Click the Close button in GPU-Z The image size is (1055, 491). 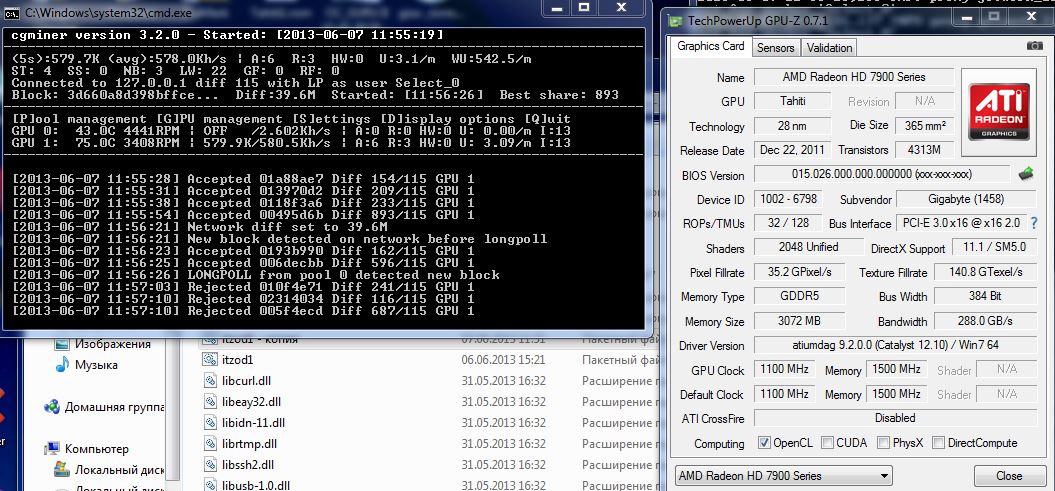coord(1009,476)
